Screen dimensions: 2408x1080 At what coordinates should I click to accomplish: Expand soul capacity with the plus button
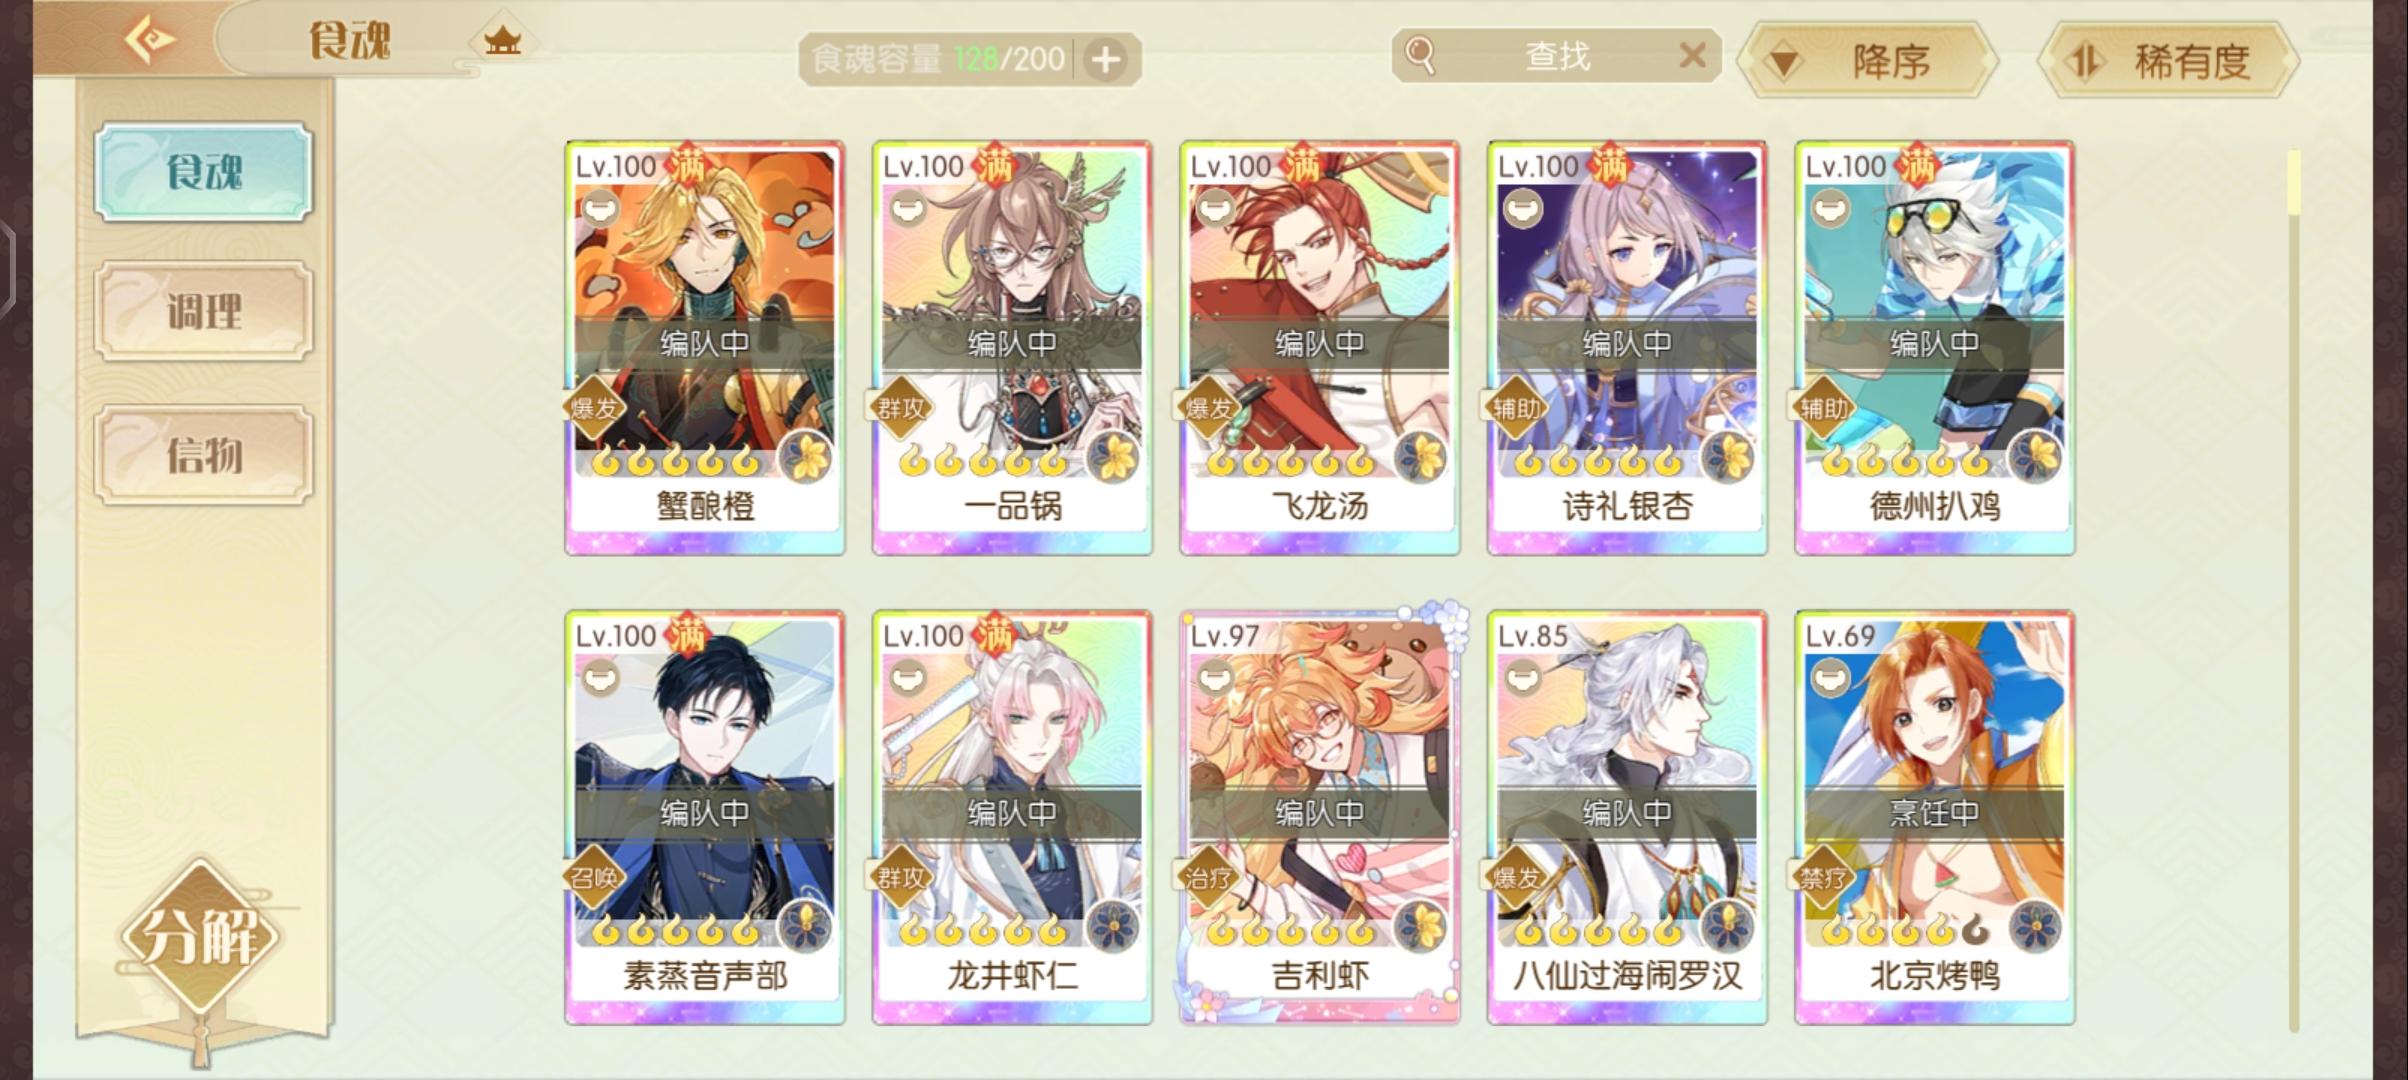pos(1105,60)
